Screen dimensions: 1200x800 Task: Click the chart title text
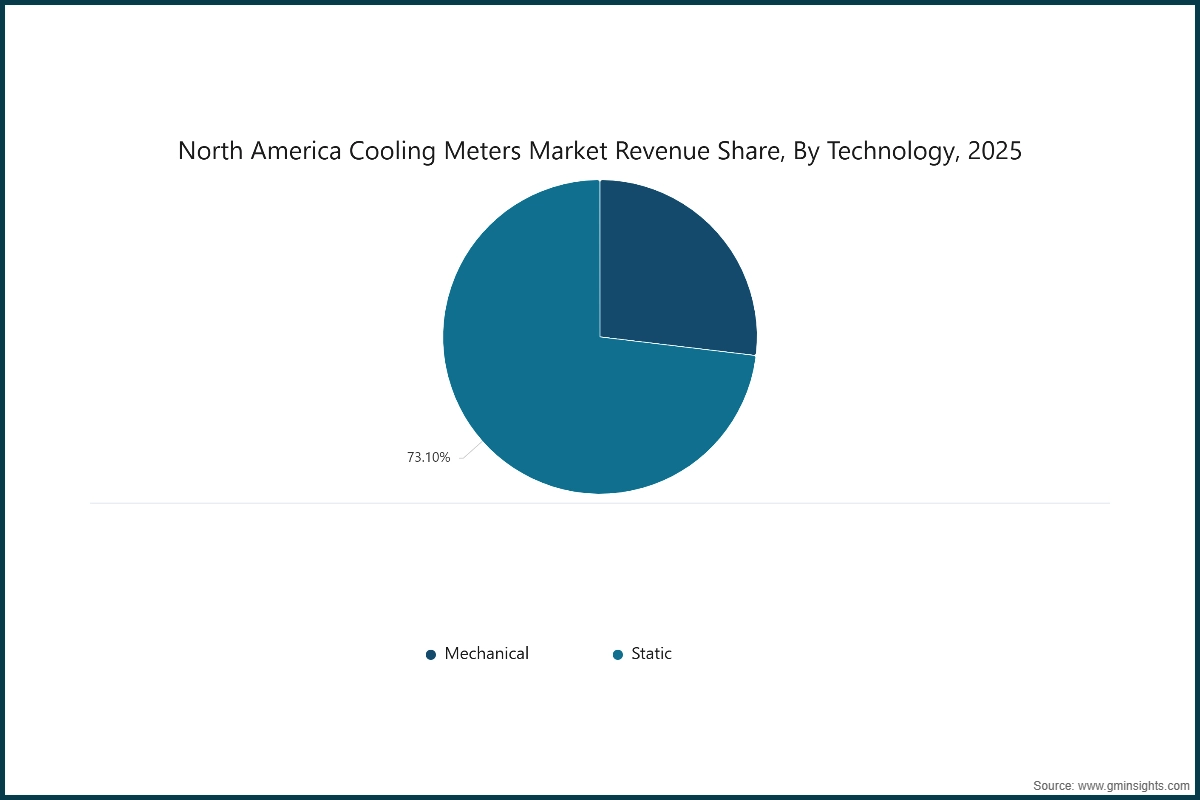600,151
